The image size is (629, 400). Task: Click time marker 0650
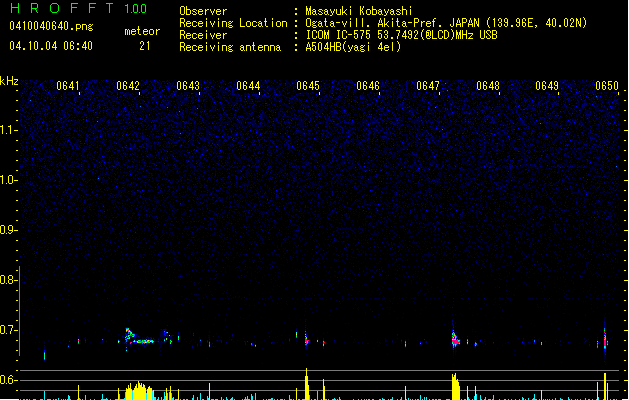pyautogui.click(x=607, y=86)
